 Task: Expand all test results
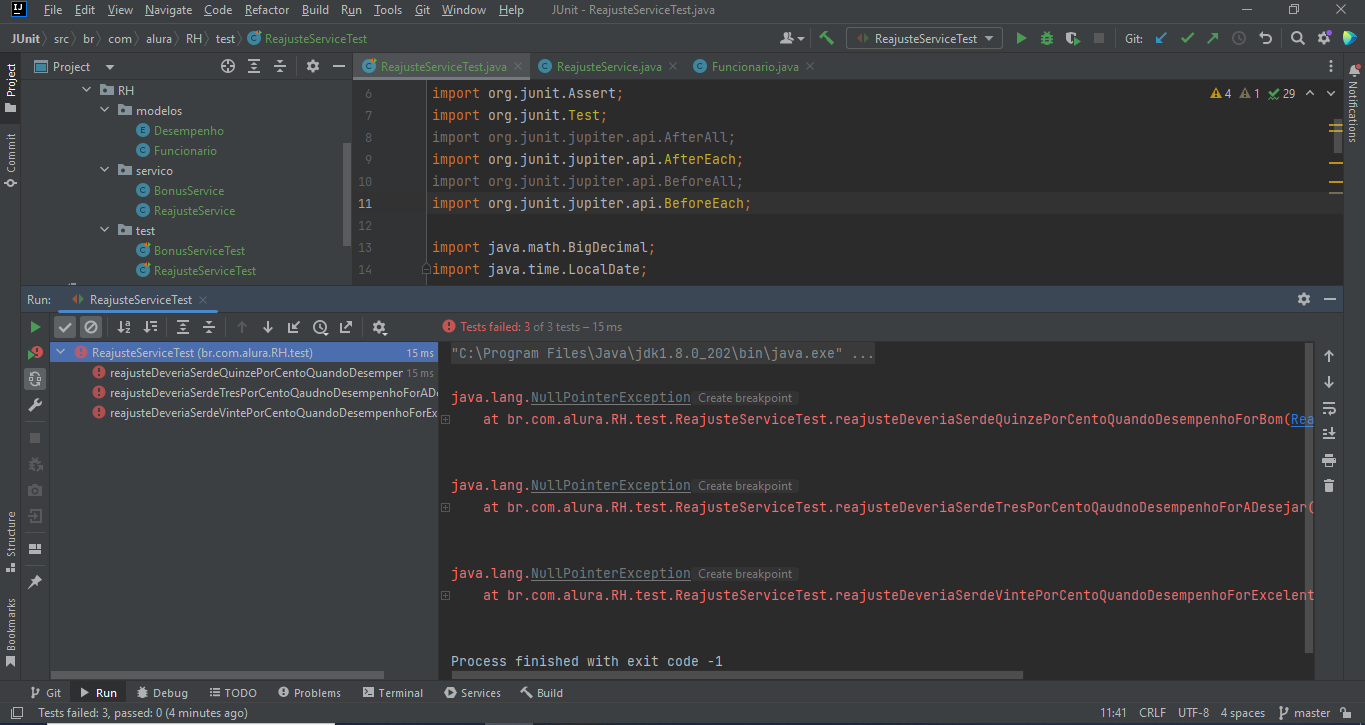183,327
